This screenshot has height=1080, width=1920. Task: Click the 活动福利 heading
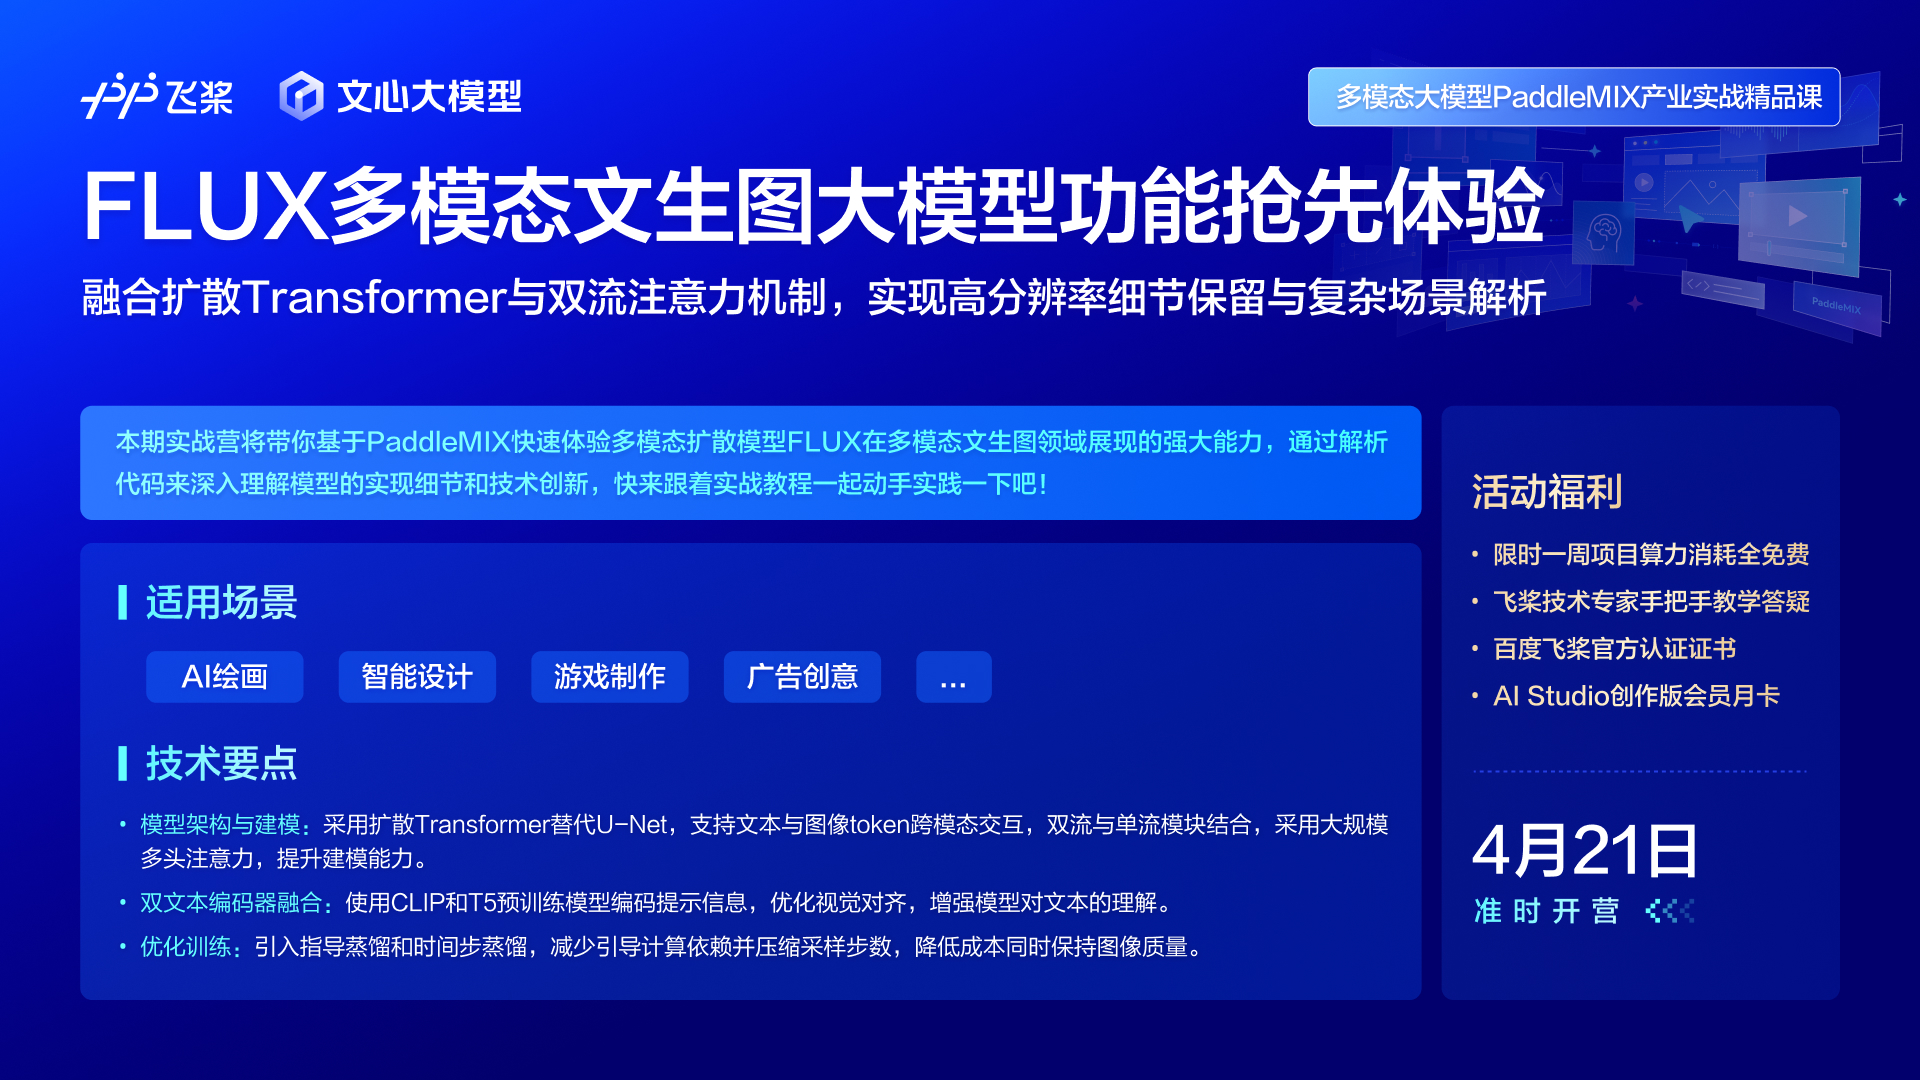coord(1546,492)
